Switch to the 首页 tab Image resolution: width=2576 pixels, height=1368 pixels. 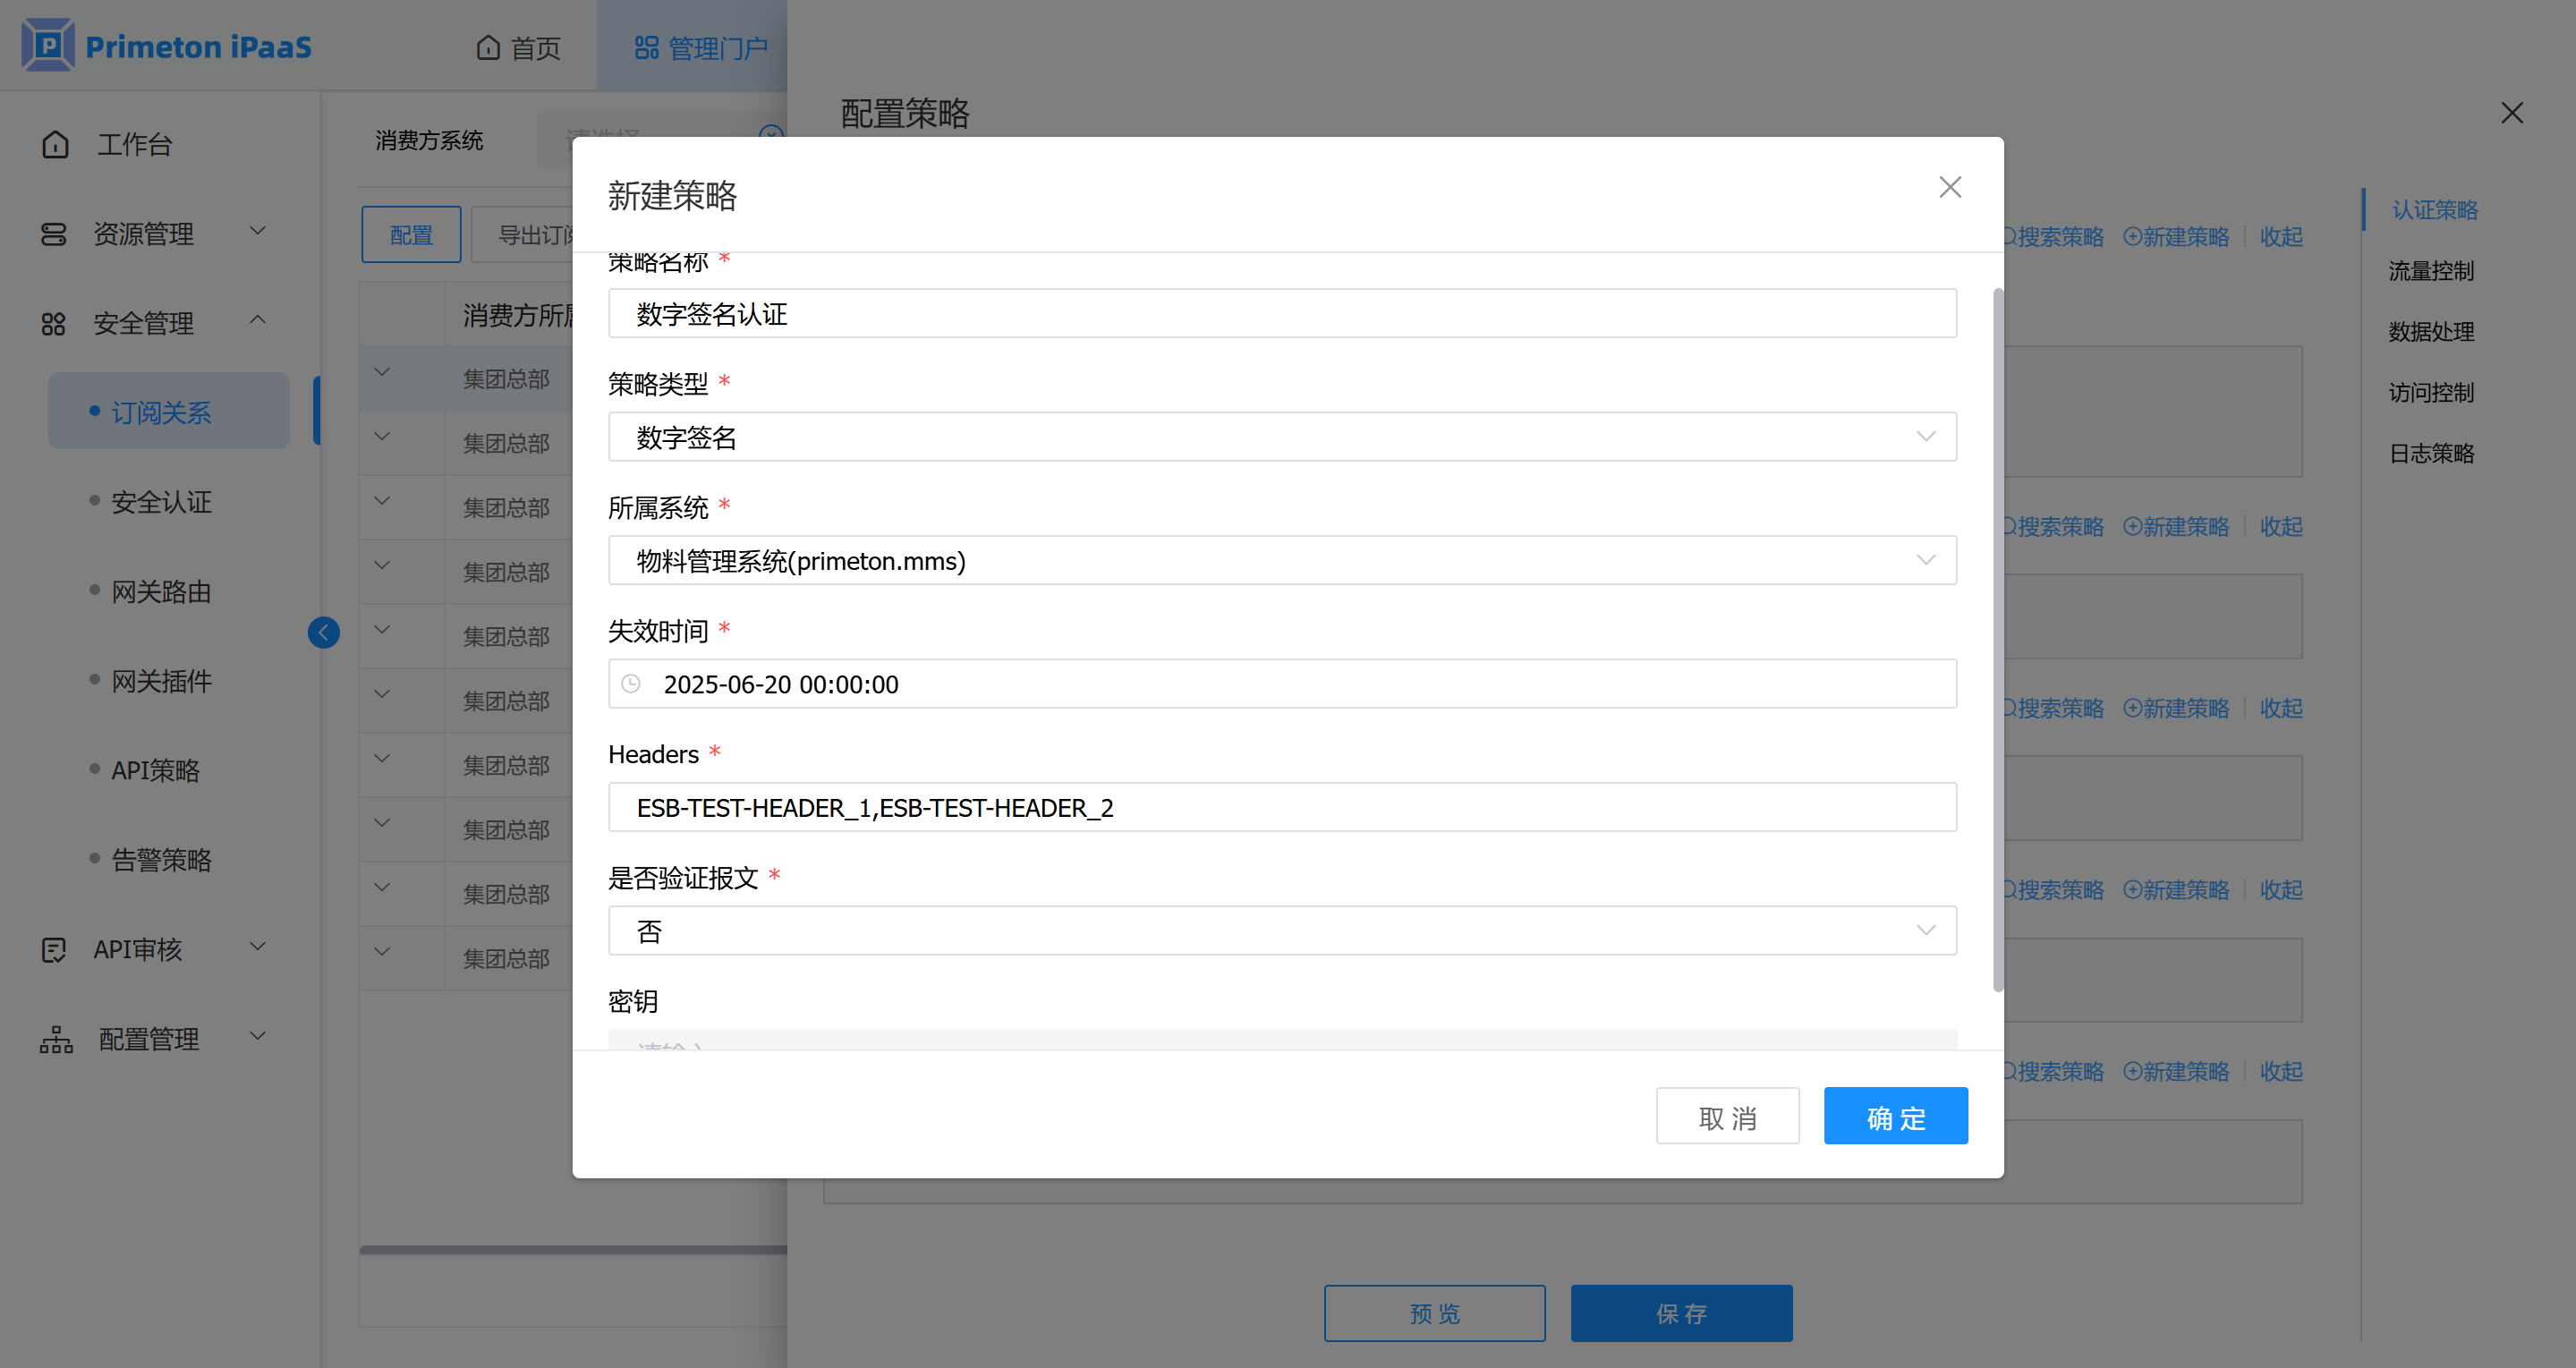(x=518, y=48)
